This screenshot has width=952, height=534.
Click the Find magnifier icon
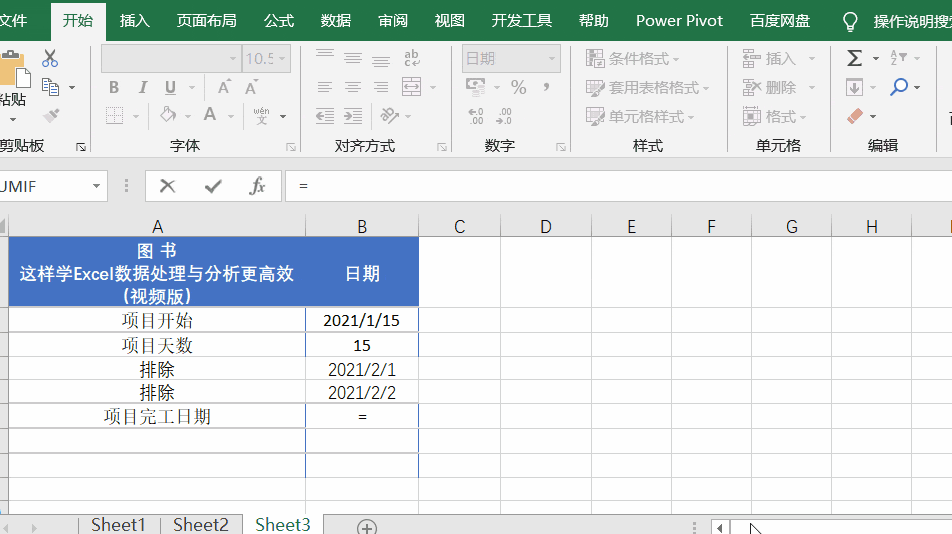[x=899, y=87]
